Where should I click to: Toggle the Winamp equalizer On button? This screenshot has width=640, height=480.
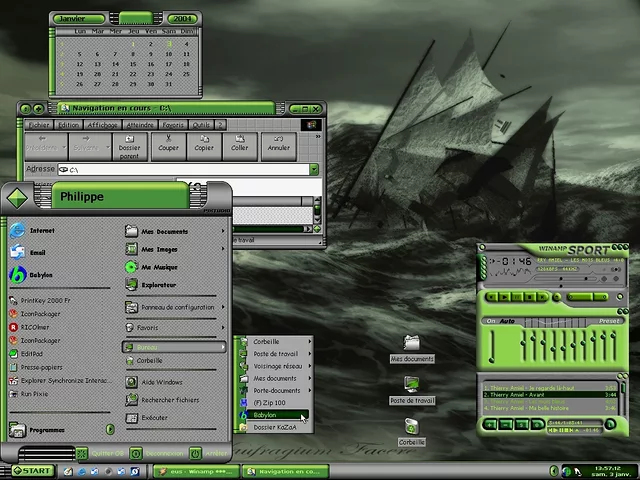(491, 321)
